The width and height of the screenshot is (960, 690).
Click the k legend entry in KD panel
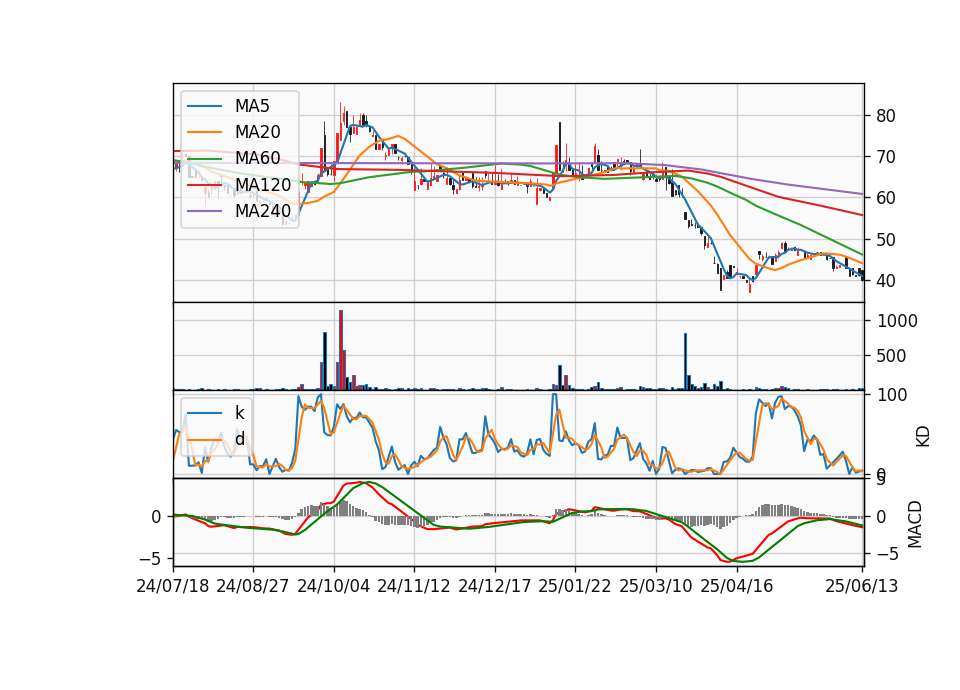coord(239,413)
